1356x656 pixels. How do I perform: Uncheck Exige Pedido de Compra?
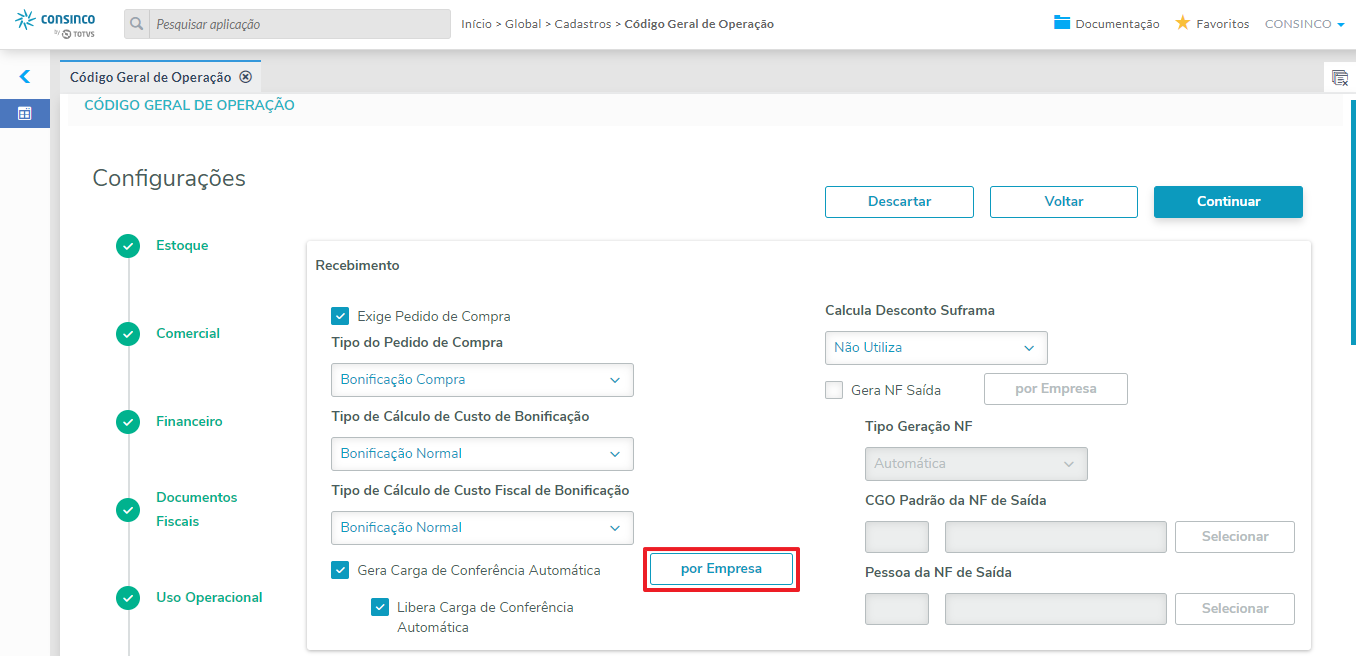(x=340, y=316)
